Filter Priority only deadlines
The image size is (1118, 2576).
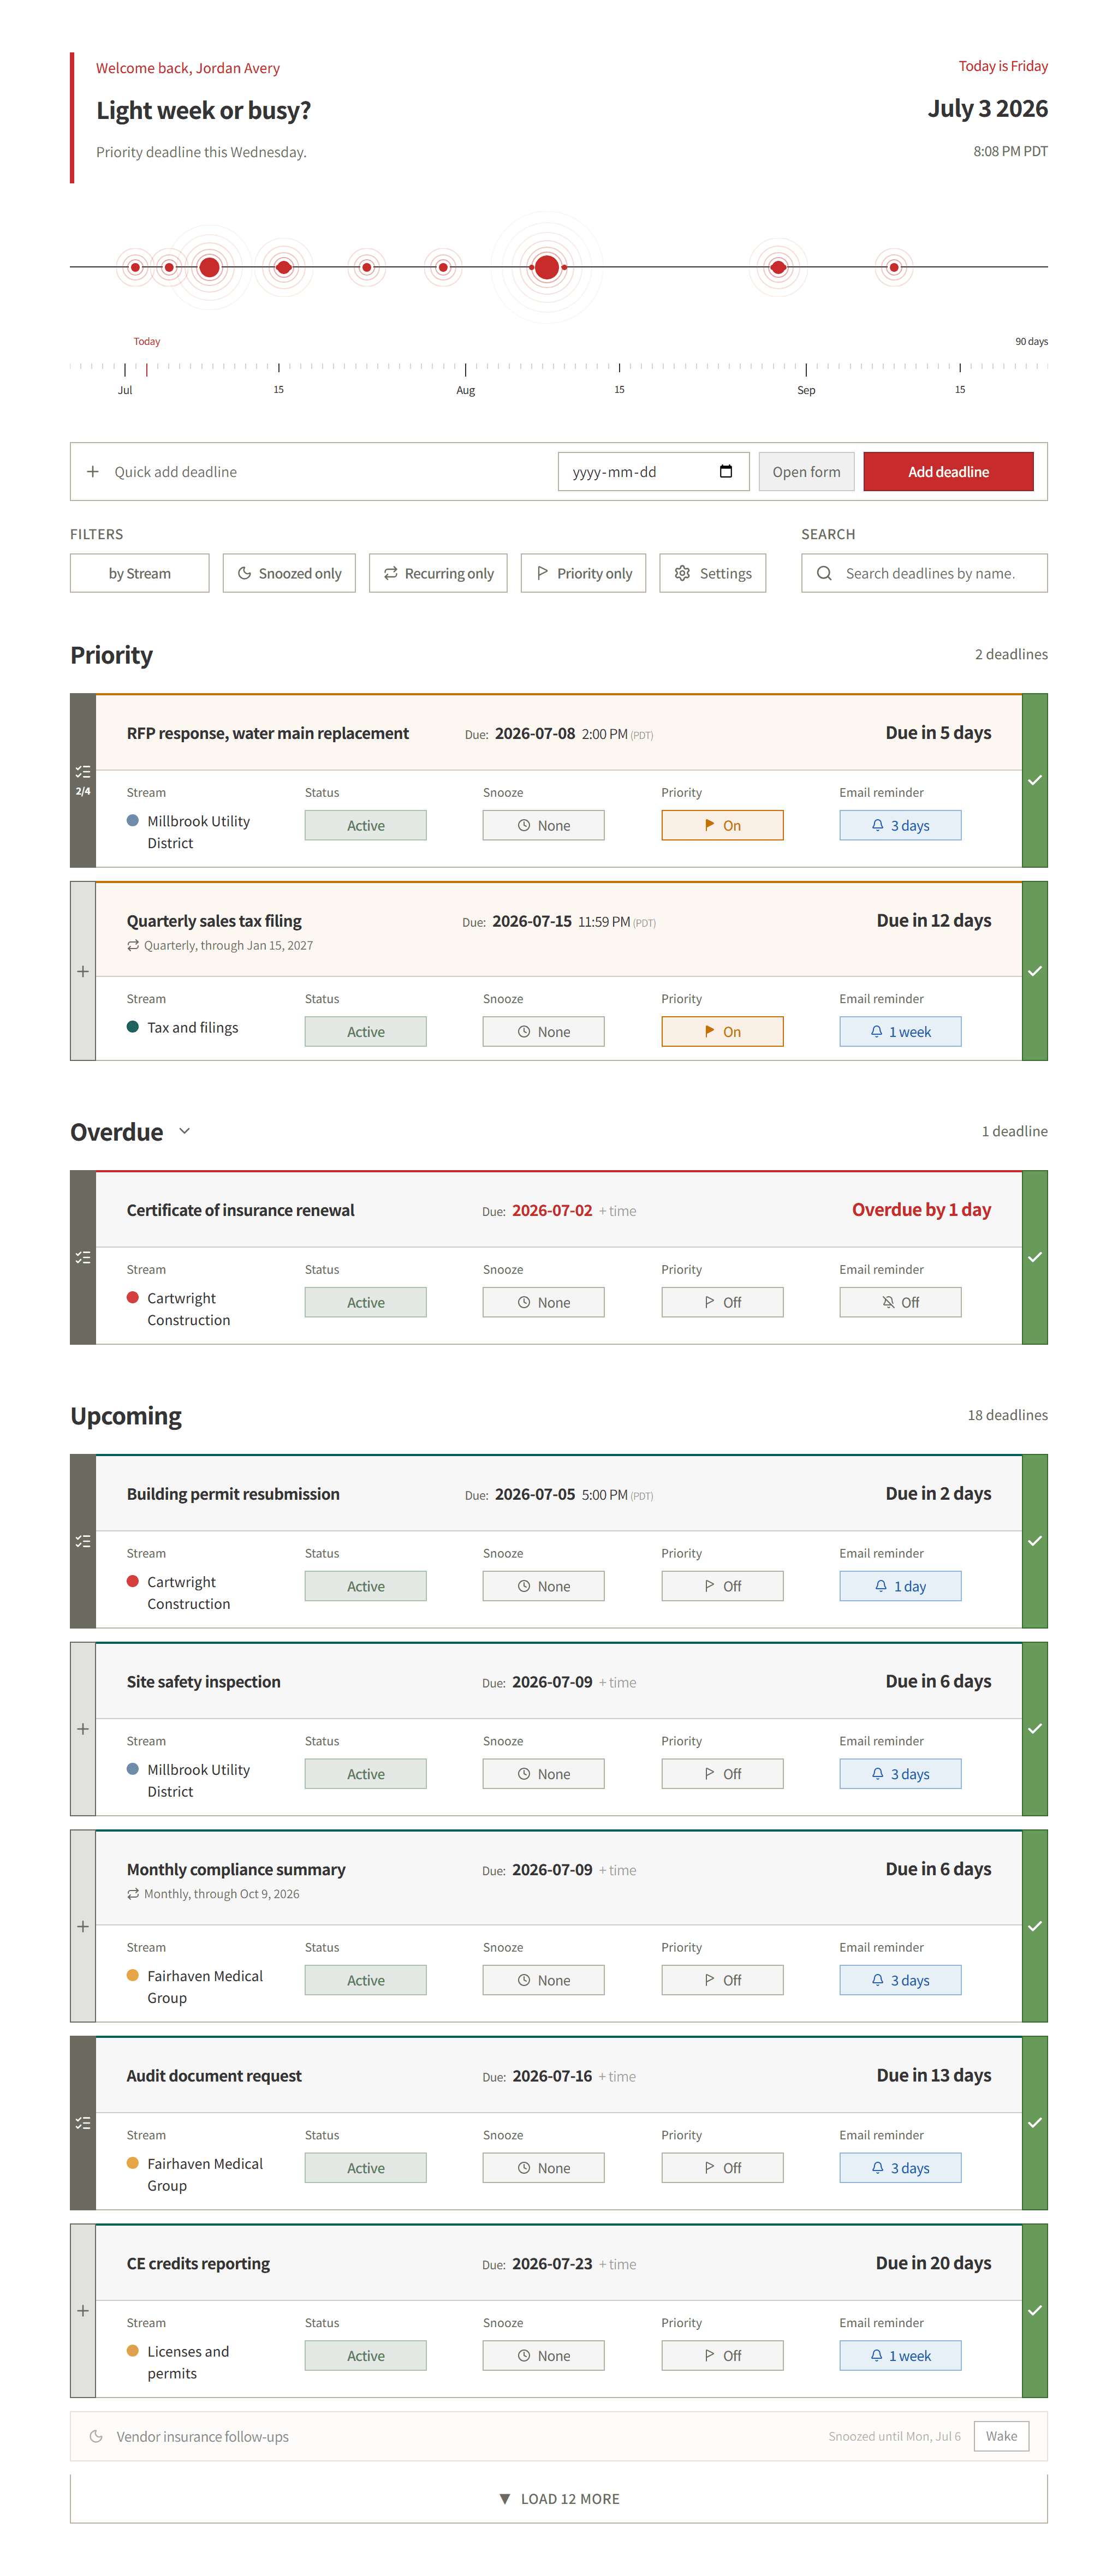[x=584, y=573]
